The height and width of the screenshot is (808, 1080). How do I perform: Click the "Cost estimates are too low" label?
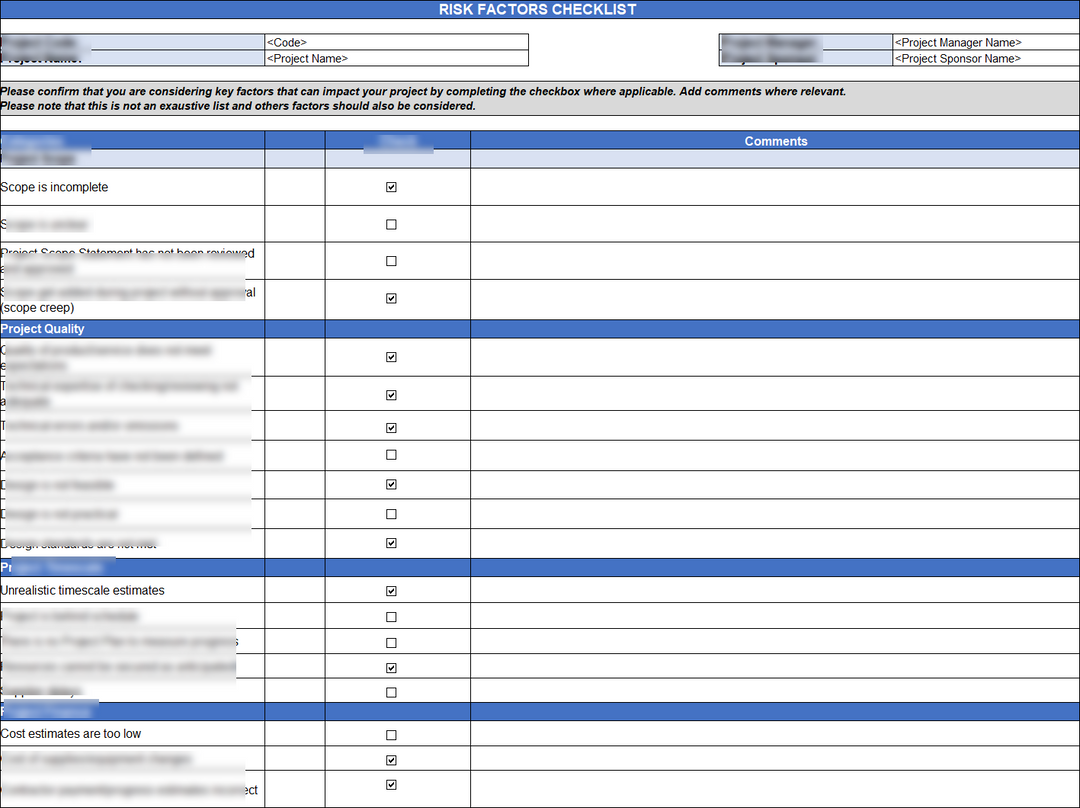tap(71, 734)
